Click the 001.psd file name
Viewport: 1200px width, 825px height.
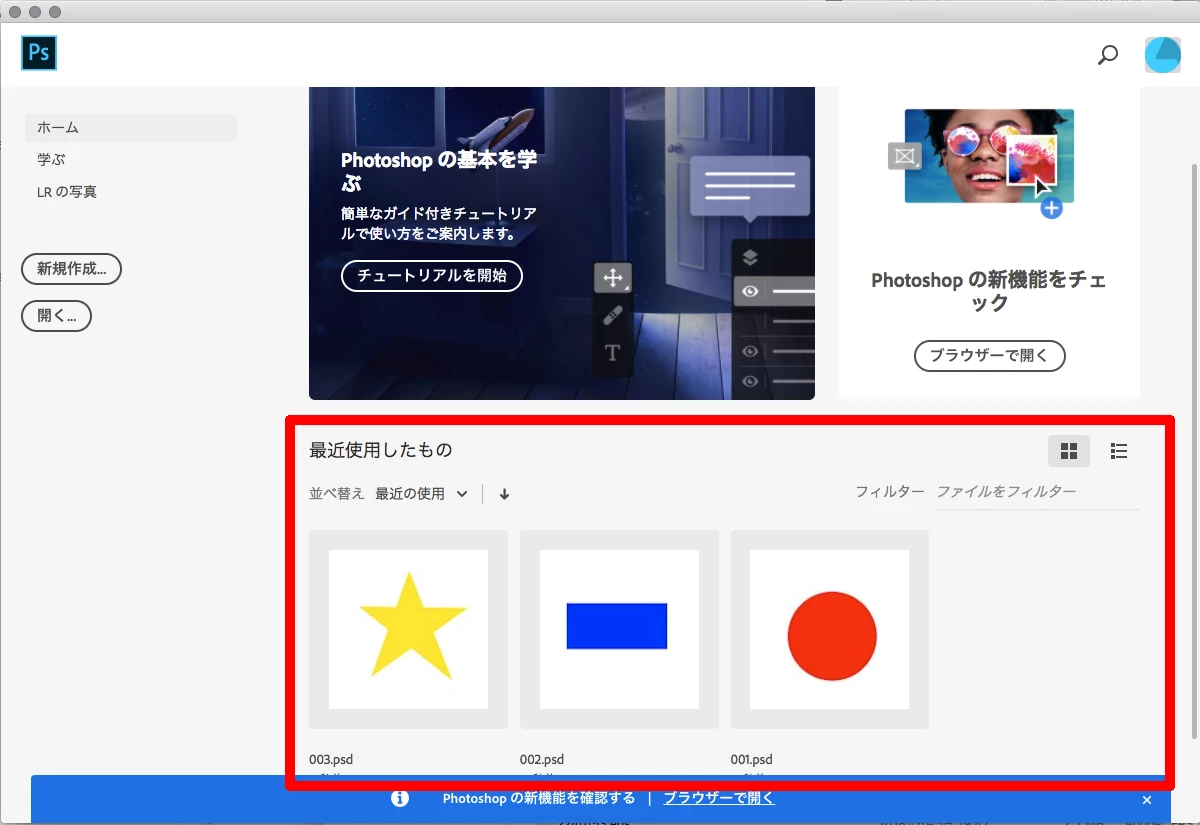(752, 760)
